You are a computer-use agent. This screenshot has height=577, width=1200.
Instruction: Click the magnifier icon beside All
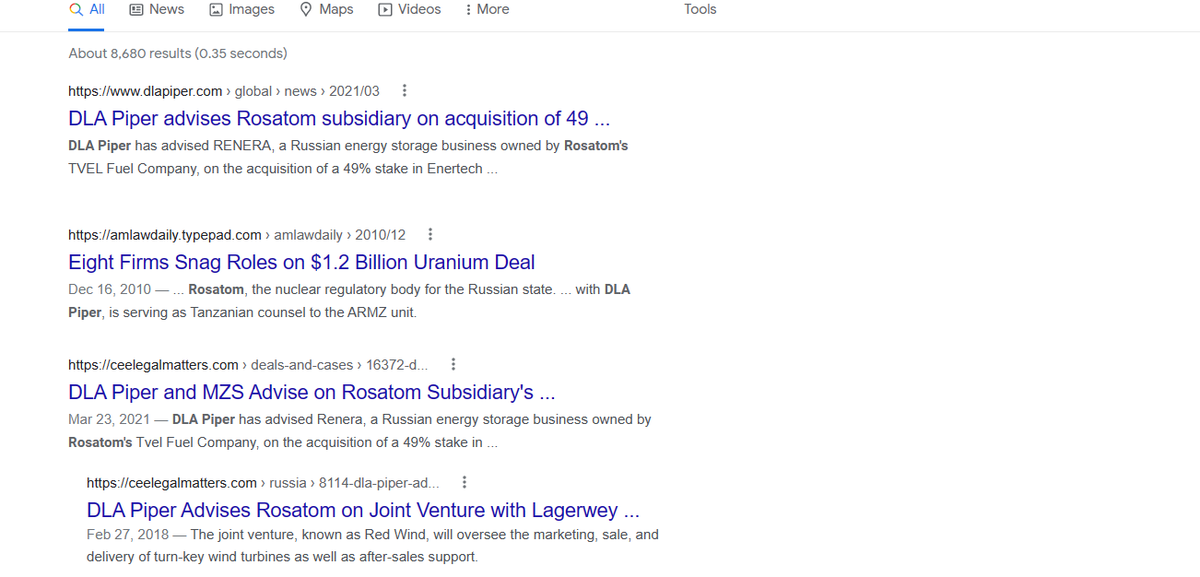point(76,9)
